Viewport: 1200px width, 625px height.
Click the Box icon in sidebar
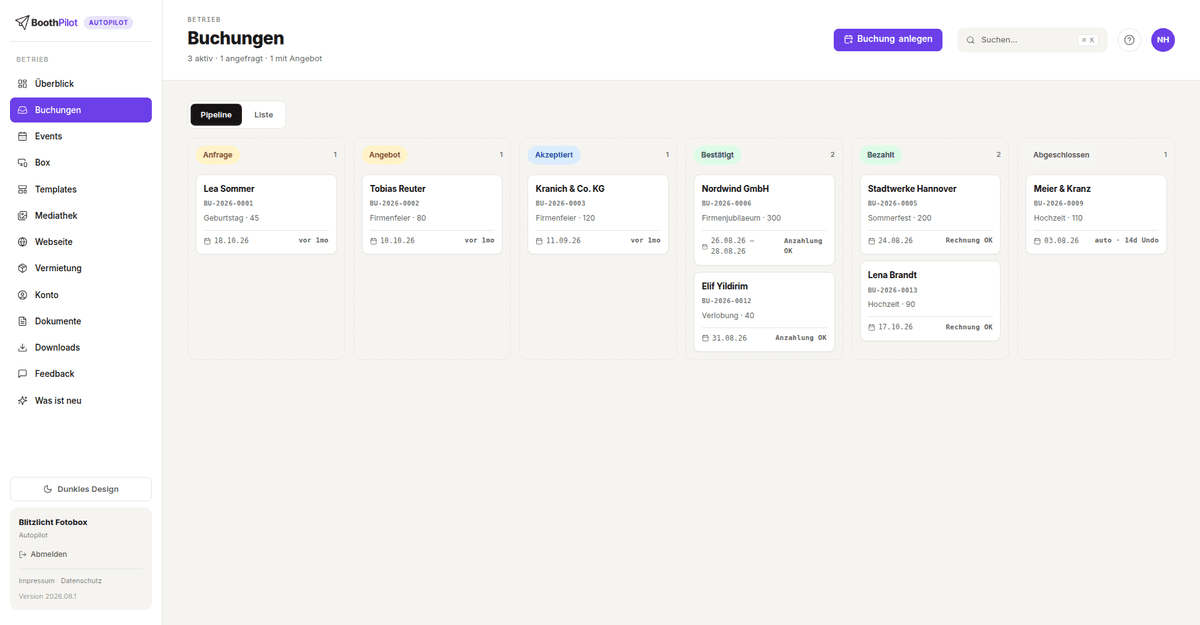(23, 162)
